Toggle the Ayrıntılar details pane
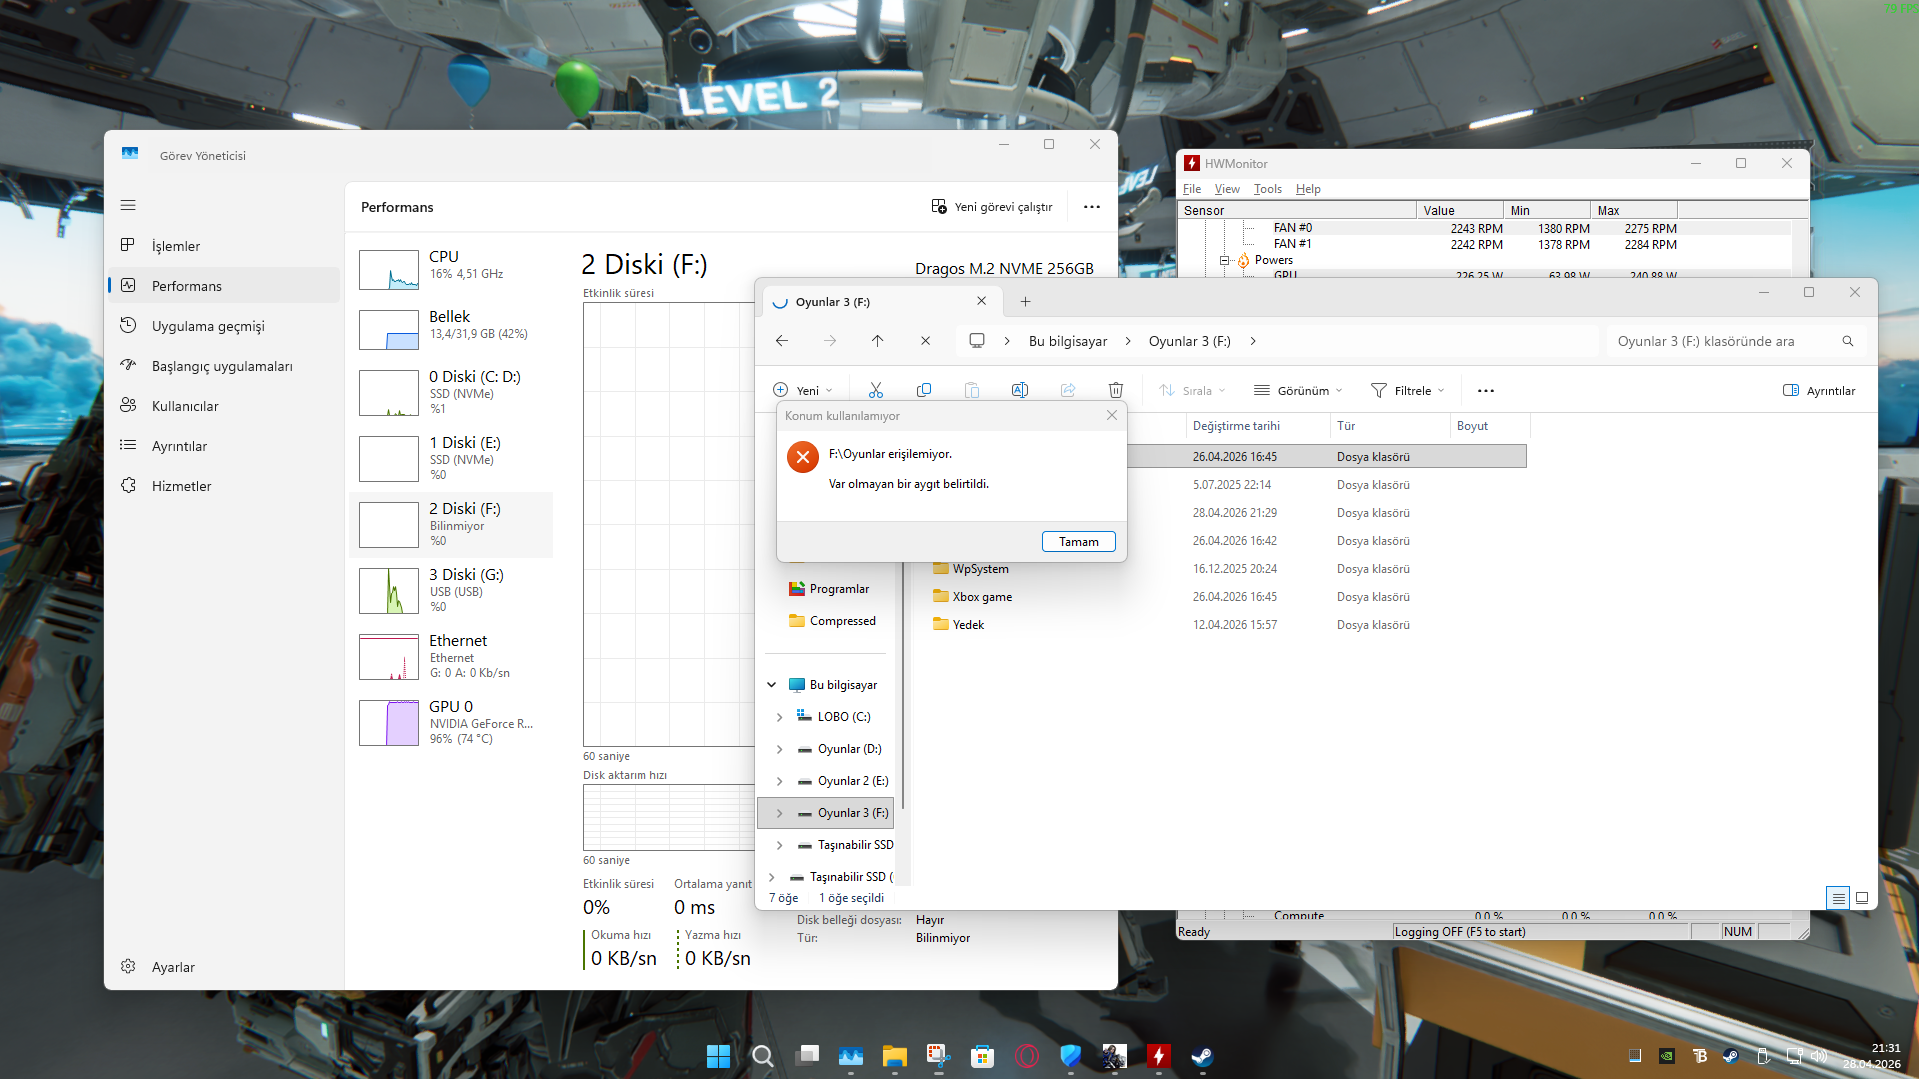This screenshot has width=1919, height=1079. click(x=1819, y=390)
